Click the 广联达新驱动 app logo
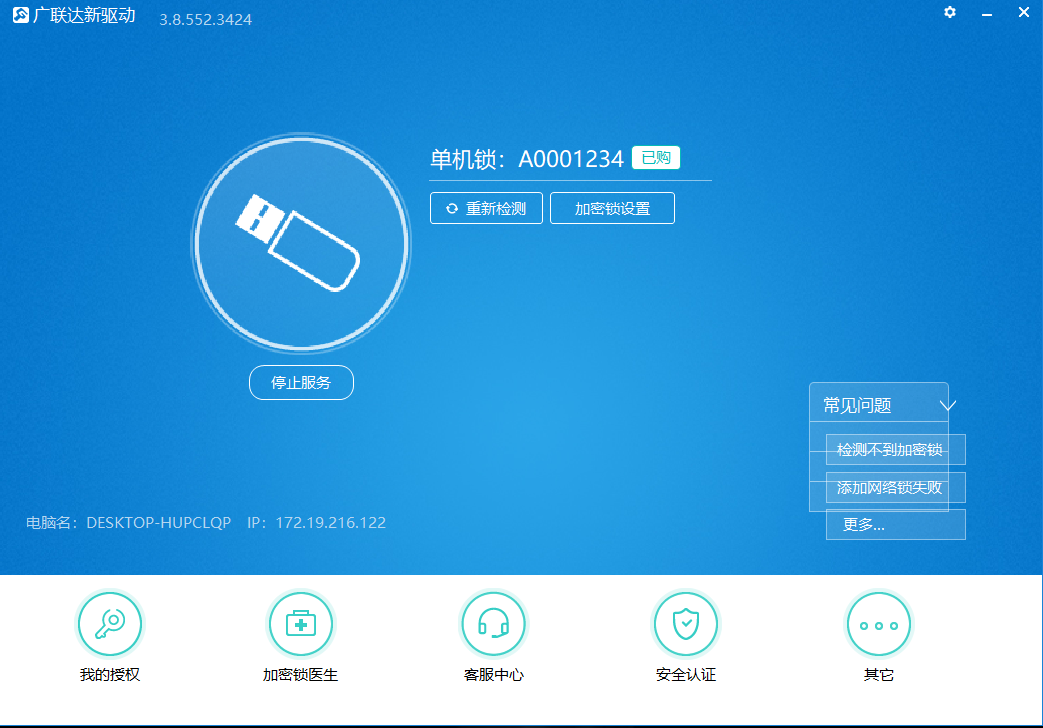The image size is (1043, 728). coord(21,15)
